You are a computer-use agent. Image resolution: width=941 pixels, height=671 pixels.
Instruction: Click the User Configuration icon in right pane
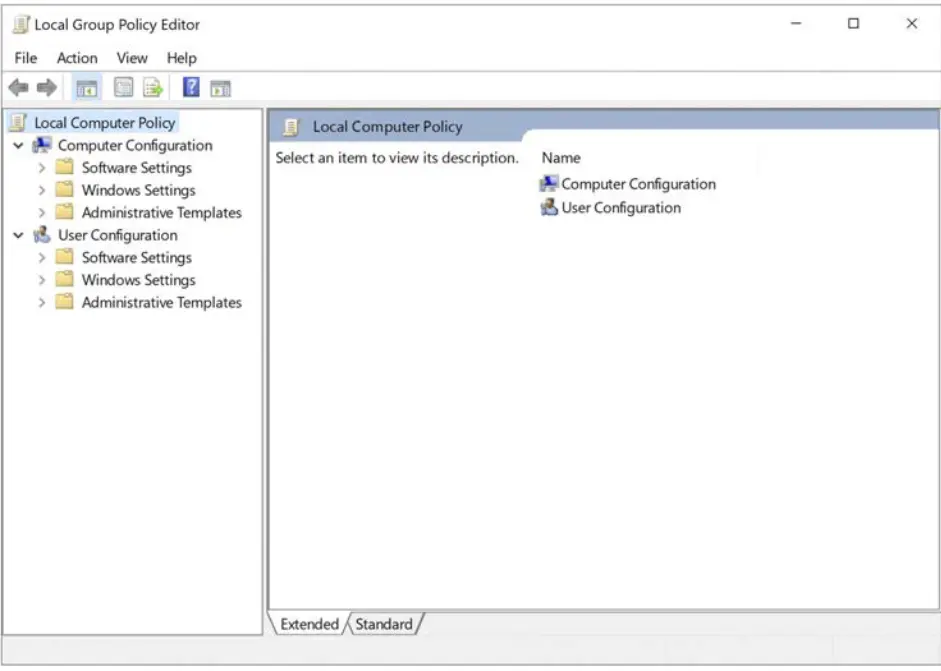(x=549, y=208)
